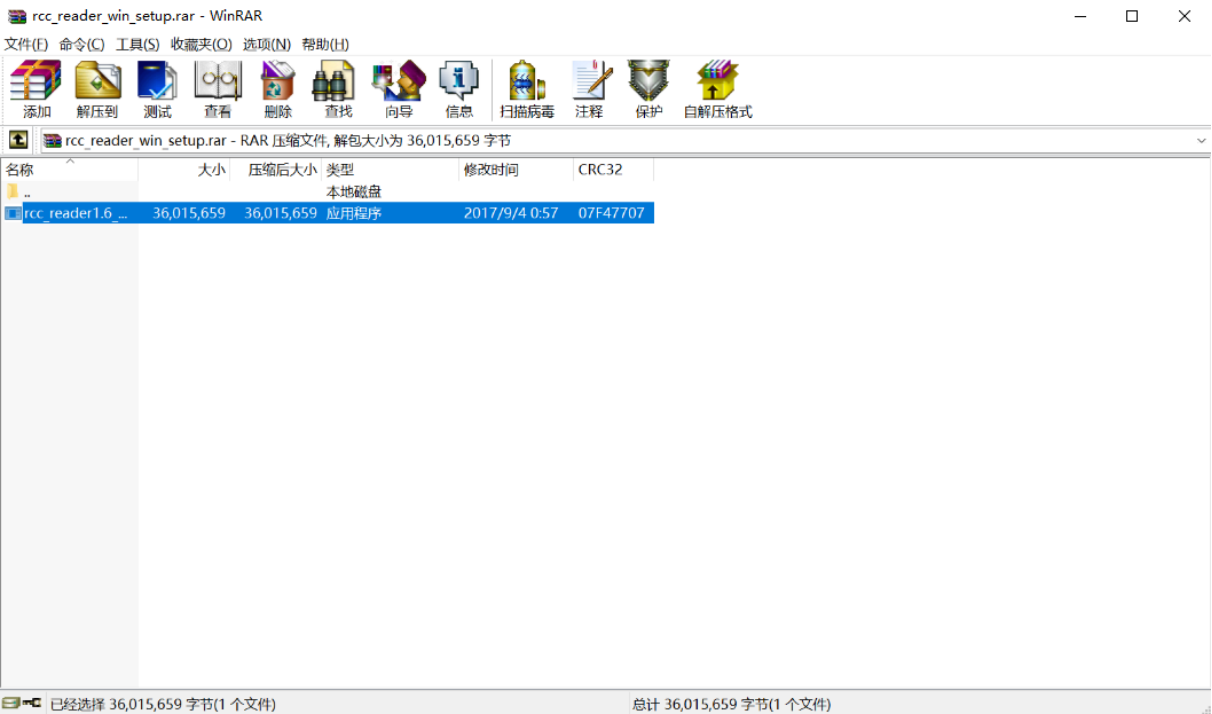The width and height of the screenshot is (1212, 714).
Task: Open the Favorites (收藏夹) menu
Action: tap(201, 44)
